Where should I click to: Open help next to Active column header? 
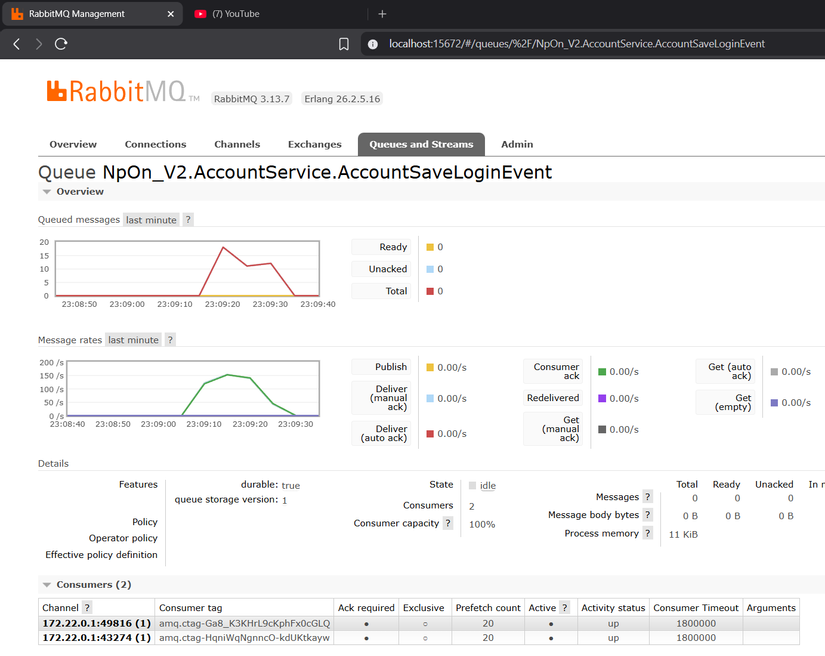click(x=565, y=608)
